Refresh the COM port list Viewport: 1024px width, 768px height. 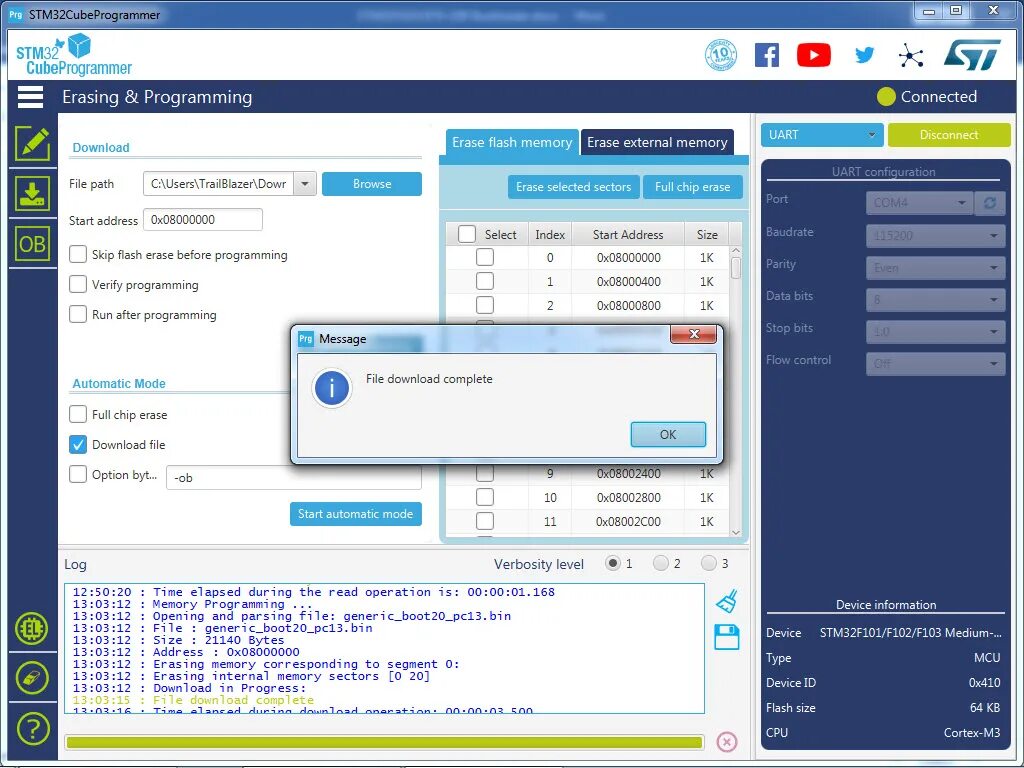[x=989, y=203]
